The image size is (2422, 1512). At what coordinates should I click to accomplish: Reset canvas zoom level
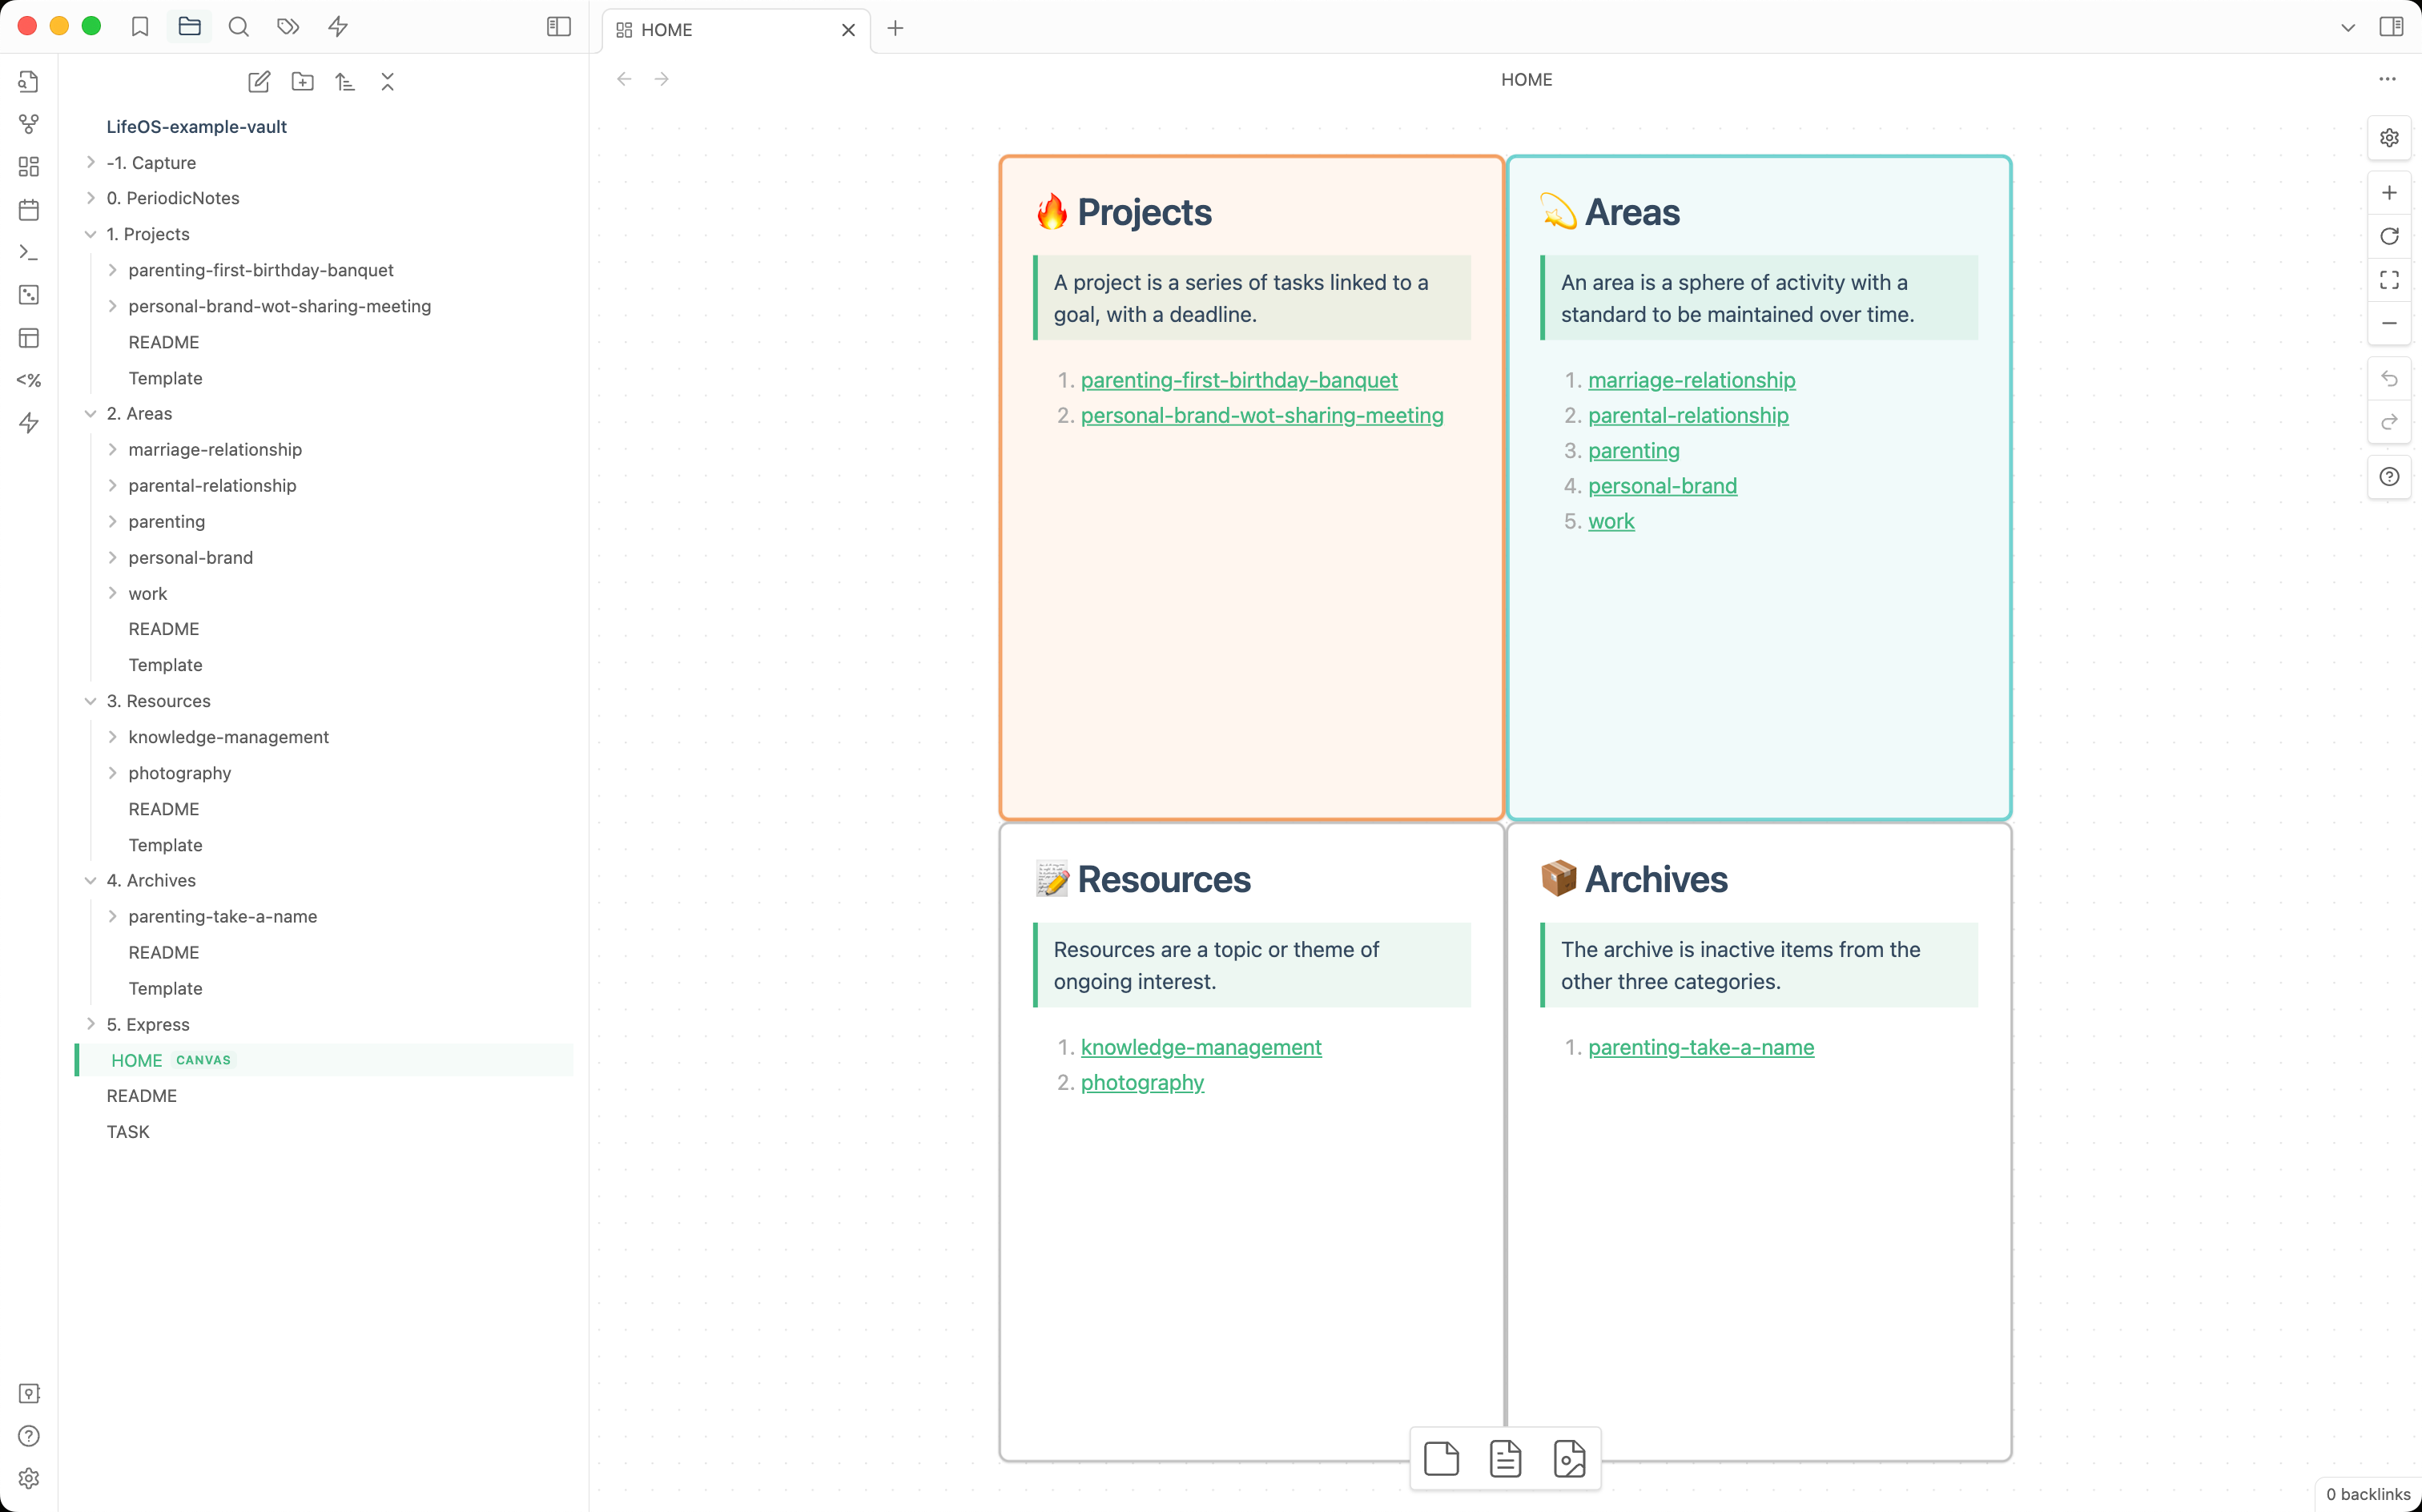pyautogui.click(x=2389, y=236)
